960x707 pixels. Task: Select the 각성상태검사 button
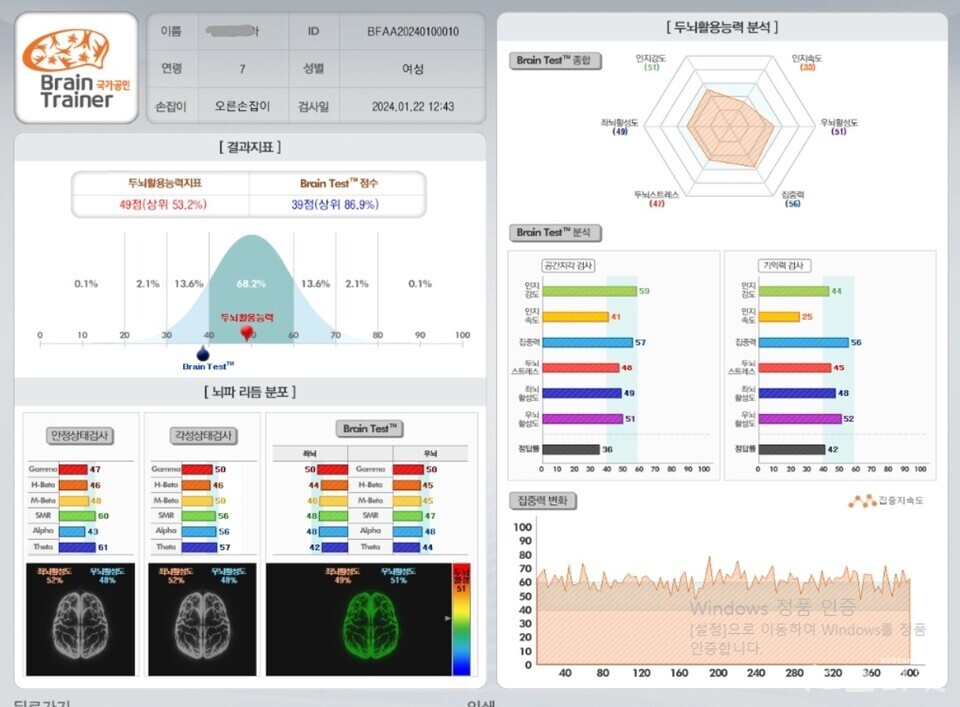204,436
